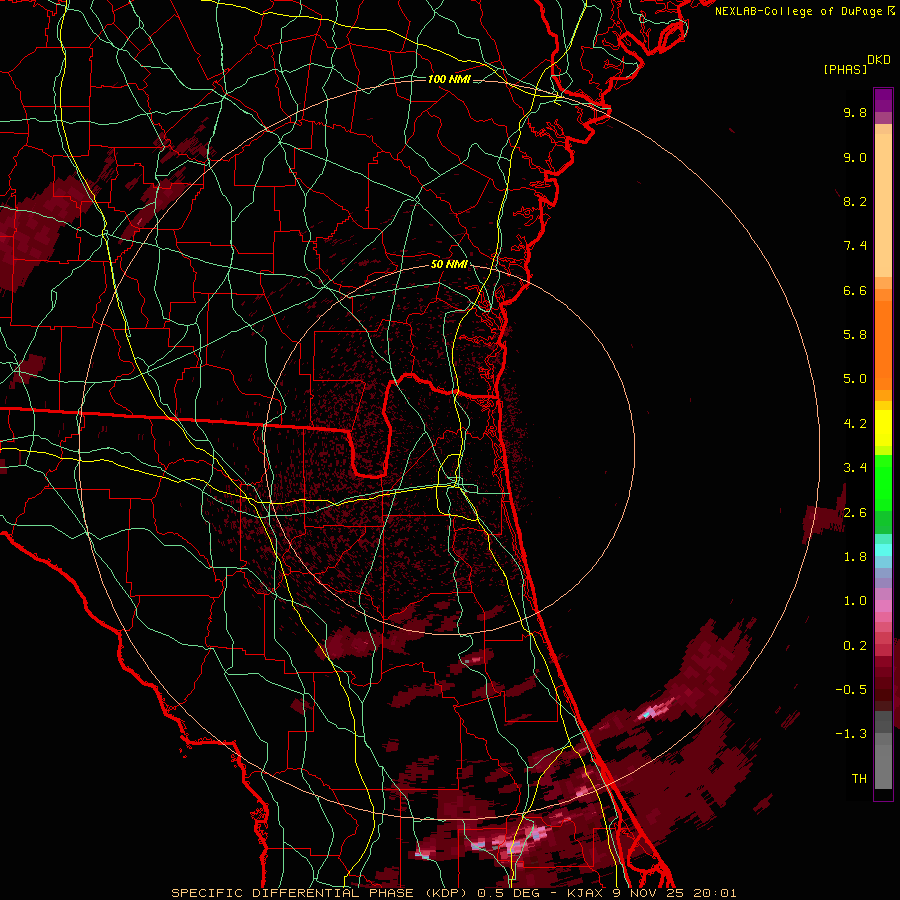Click the 6.6 value on color scale
The width and height of the screenshot is (900, 900).
coord(855,290)
